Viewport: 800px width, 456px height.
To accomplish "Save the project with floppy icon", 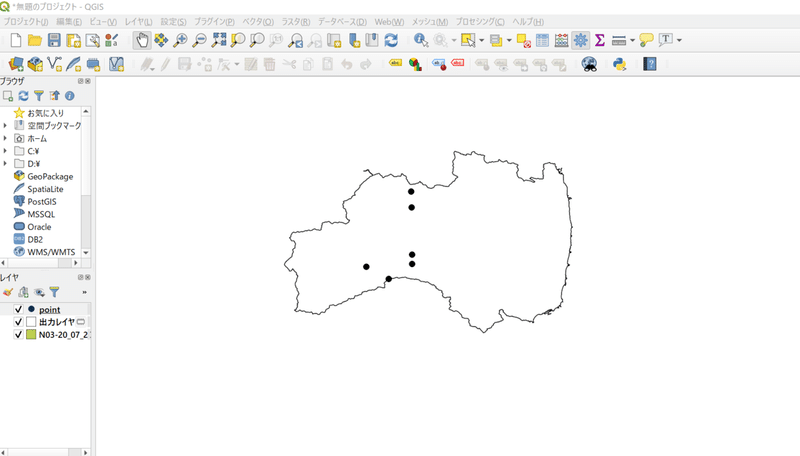I will coord(54,40).
